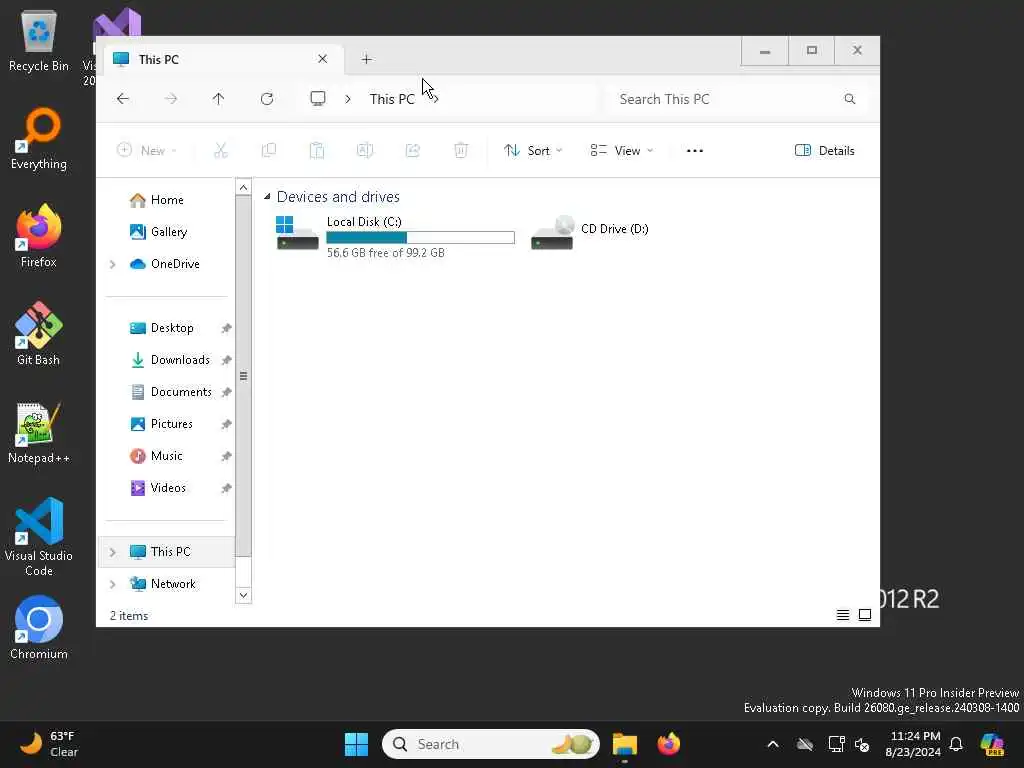The height and width of the screenshot is (768, 1024).
Task: Open the Videos folder
Action: click(x=167, y=488)
